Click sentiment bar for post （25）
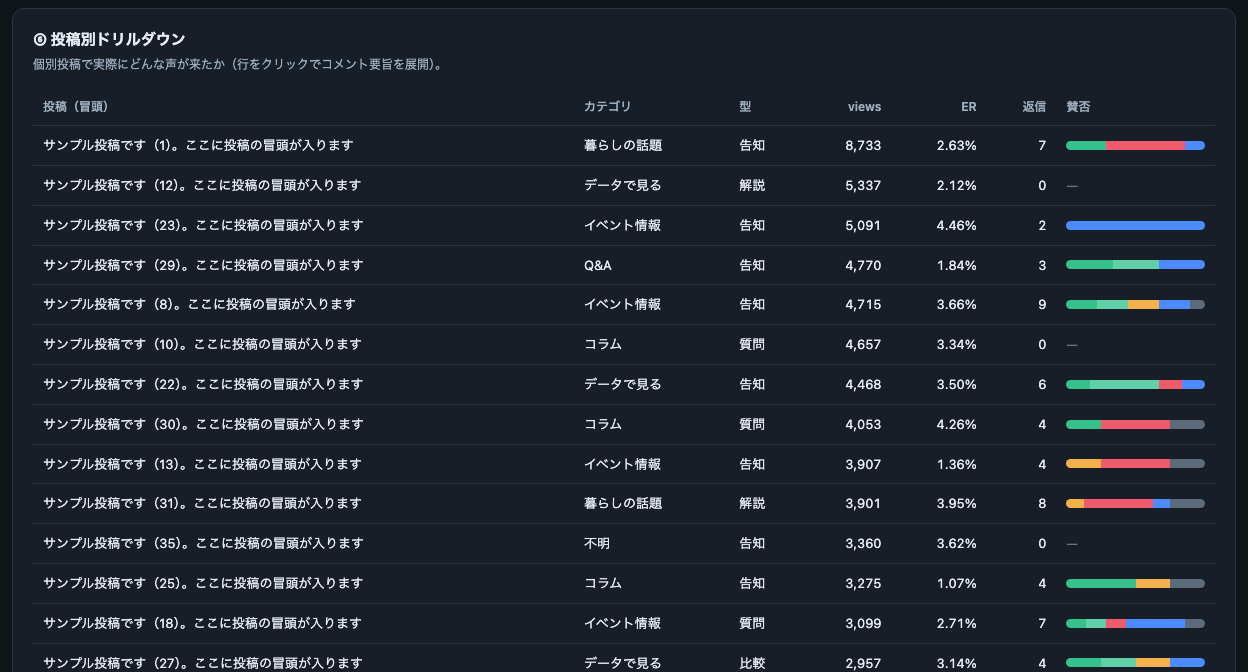The image size is (1248, 672). point(1135,584)
